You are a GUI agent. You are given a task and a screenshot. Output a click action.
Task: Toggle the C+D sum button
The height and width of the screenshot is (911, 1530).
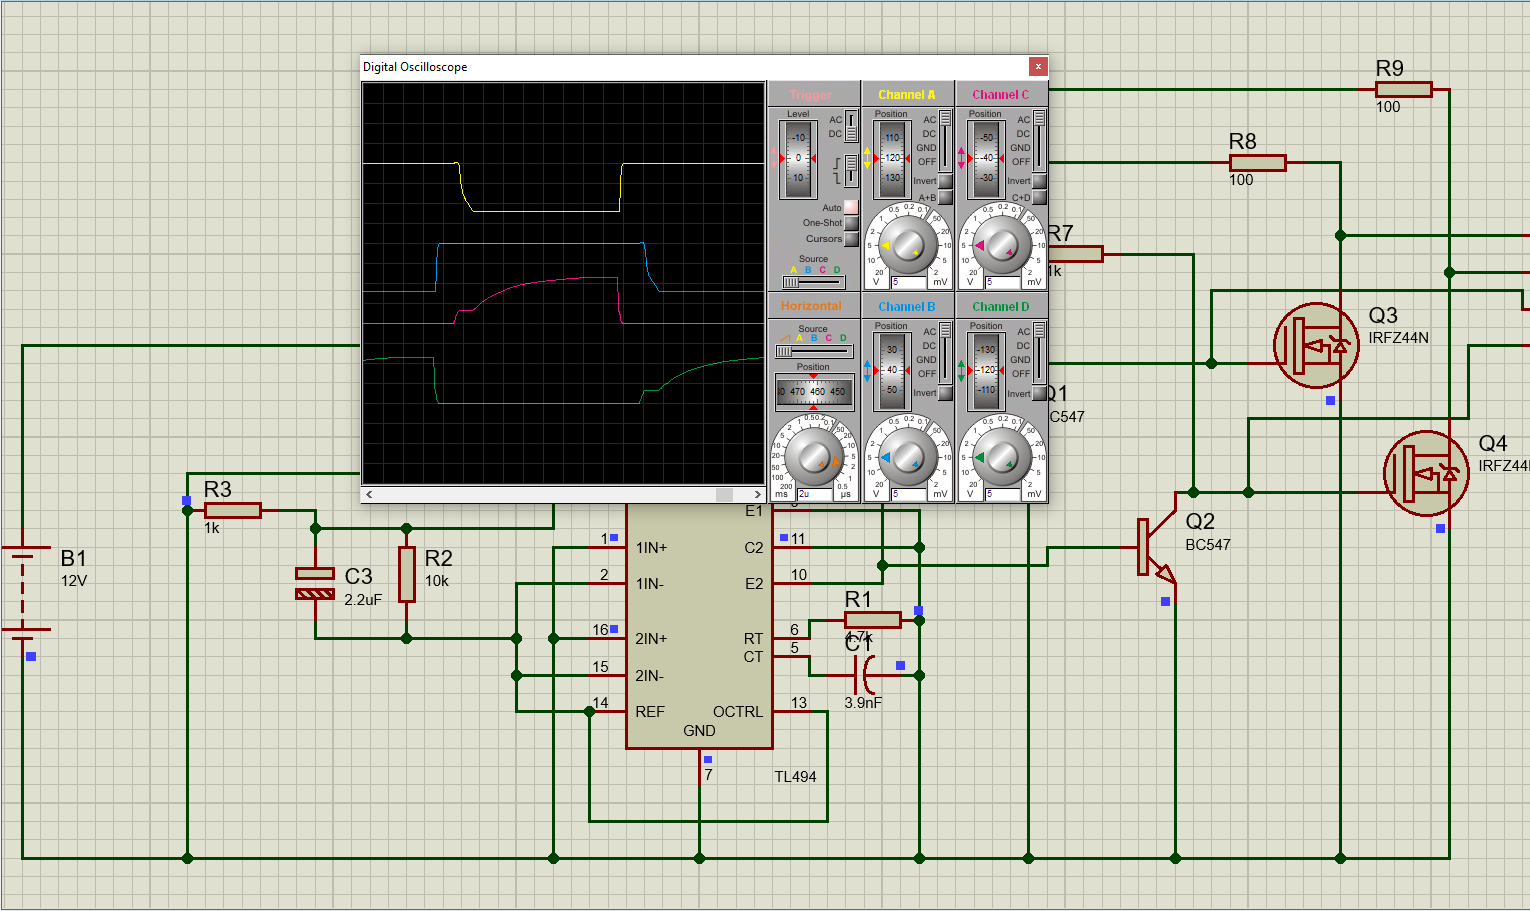pos(1039,197)
